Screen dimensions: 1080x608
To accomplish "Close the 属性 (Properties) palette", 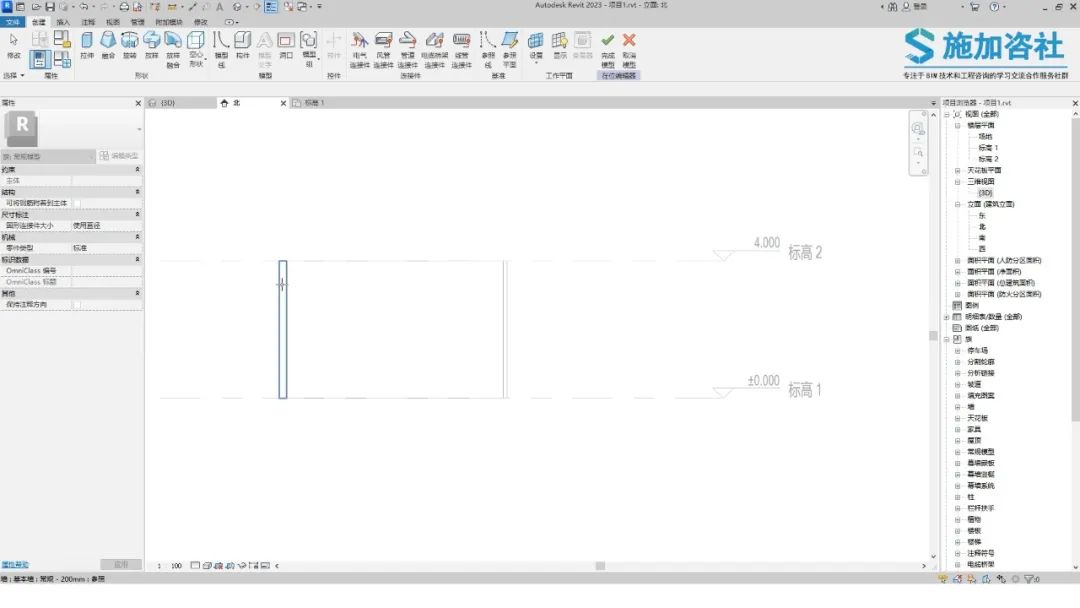I will click(x=138, y=103).
